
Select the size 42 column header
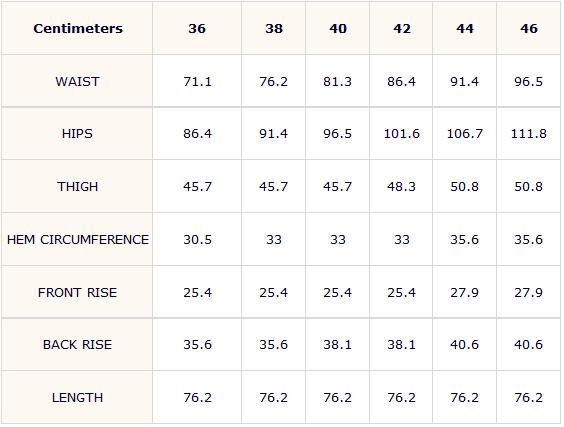[x=401, y=28]
